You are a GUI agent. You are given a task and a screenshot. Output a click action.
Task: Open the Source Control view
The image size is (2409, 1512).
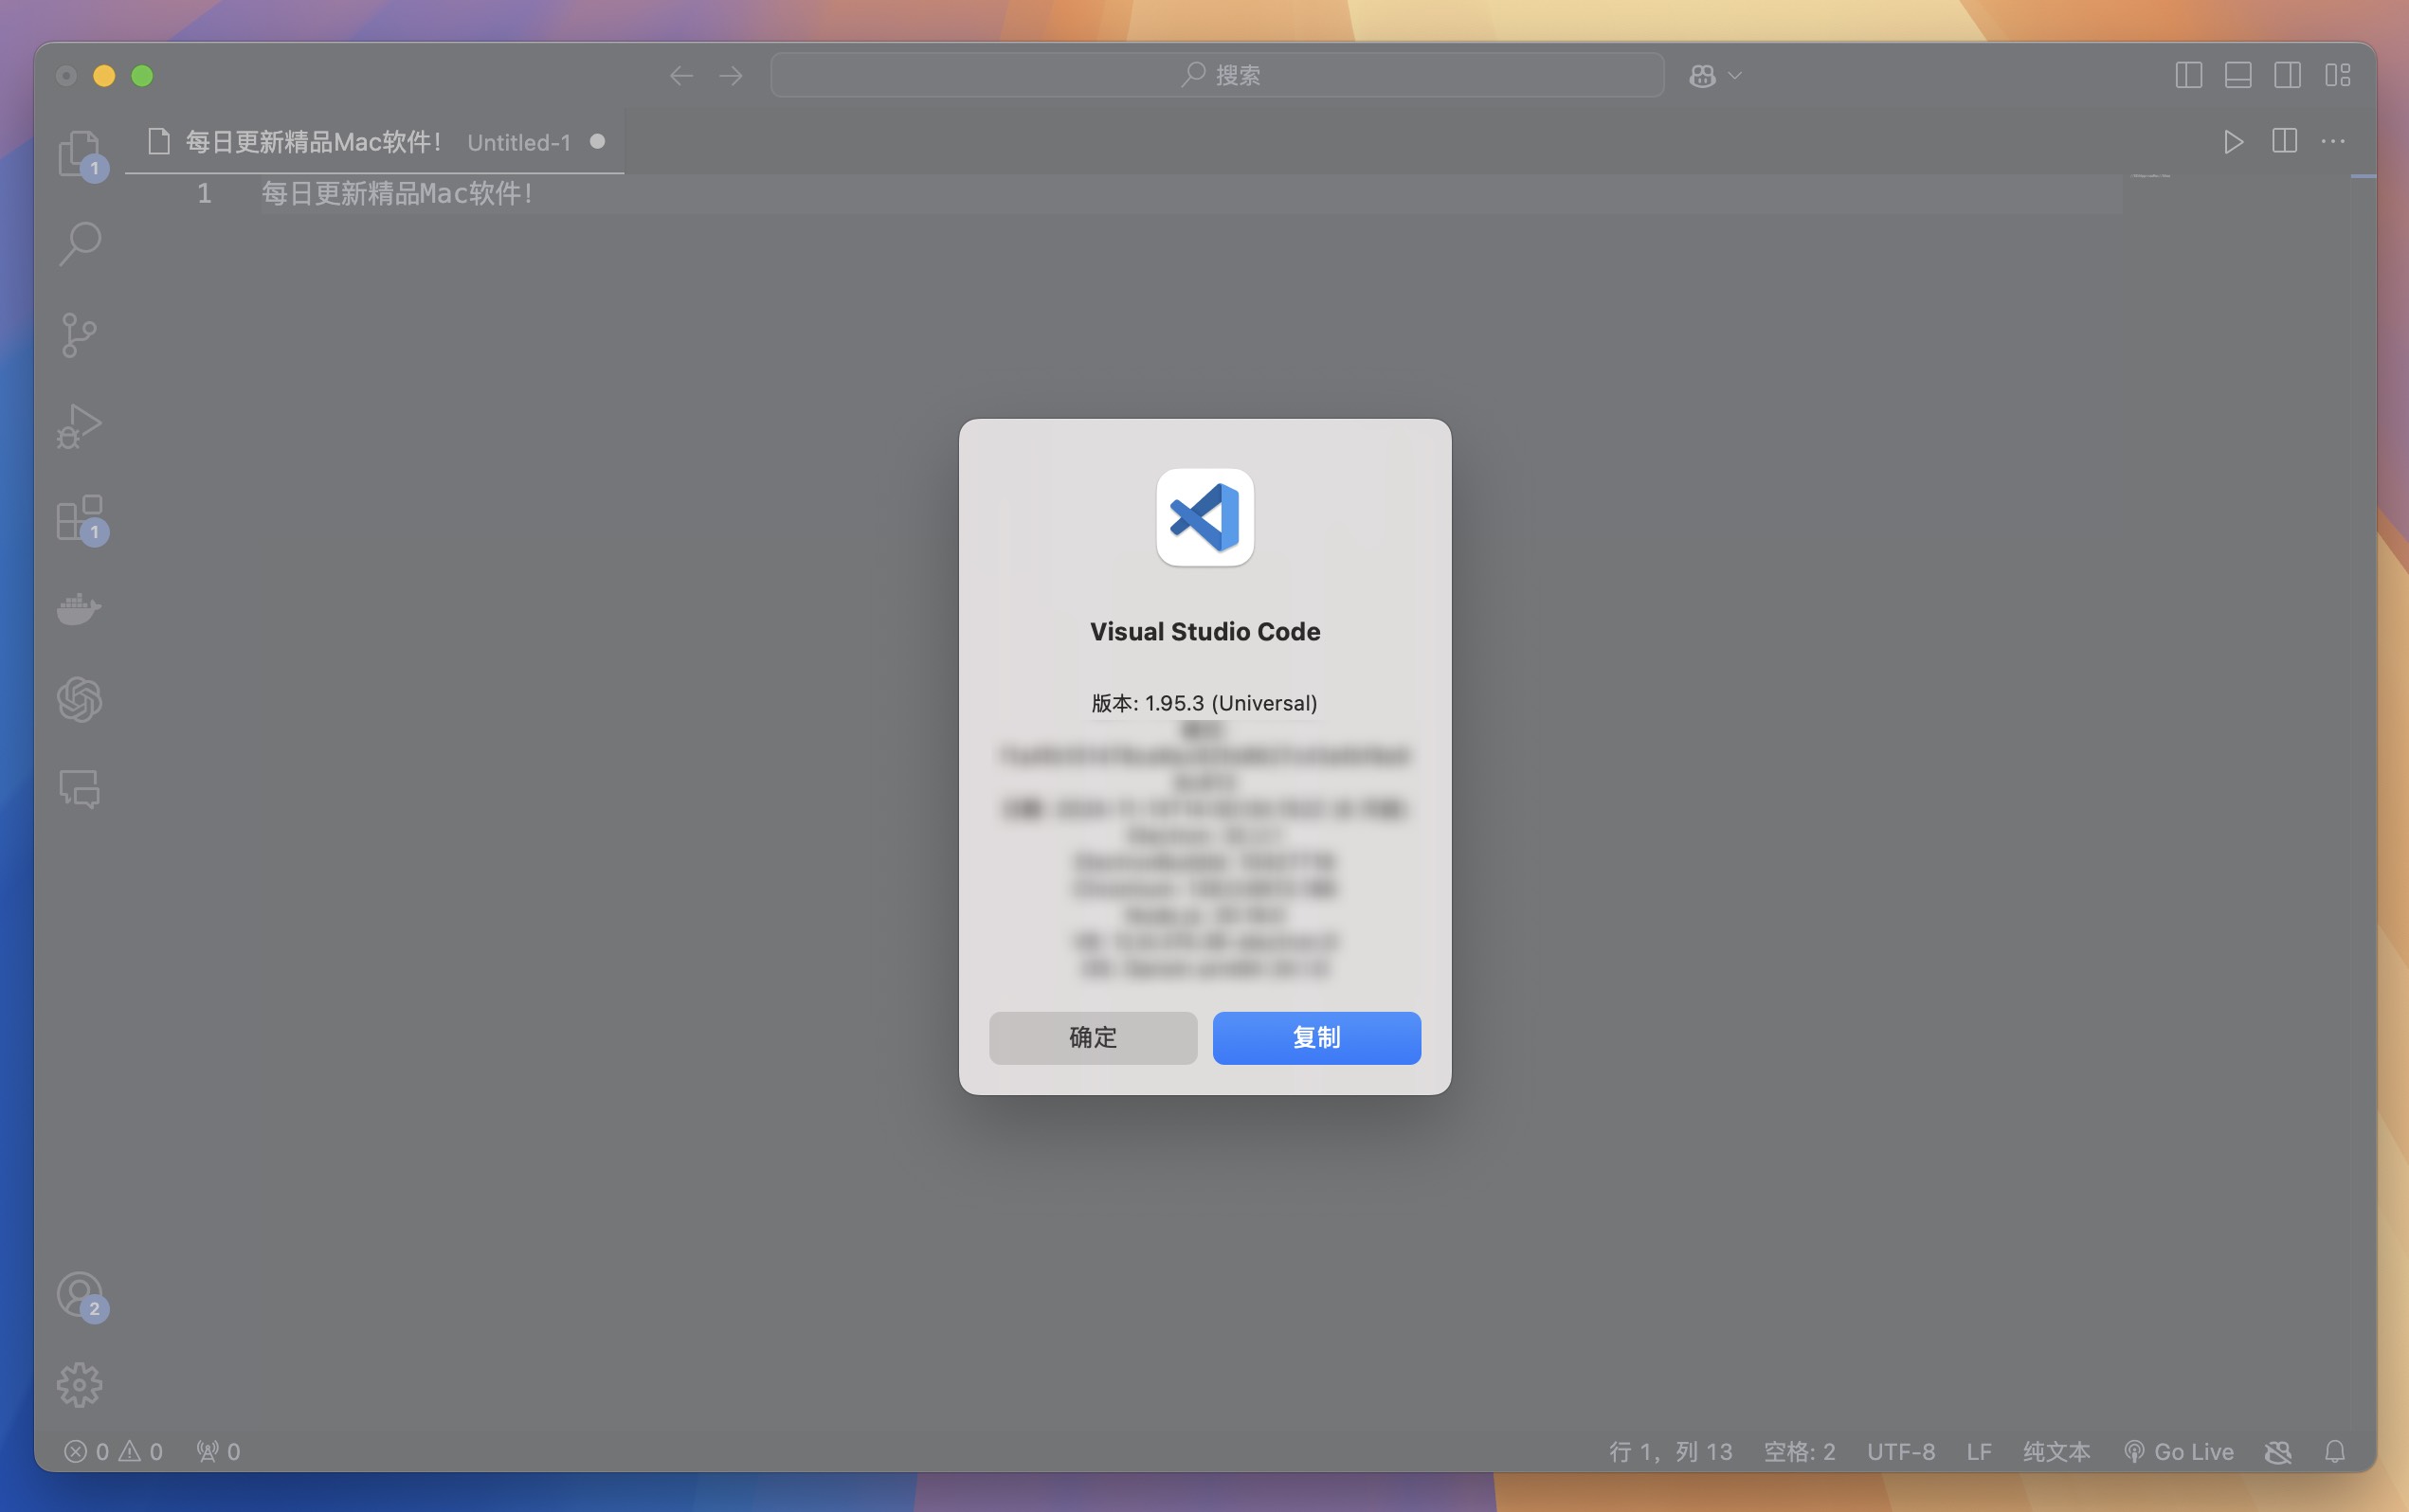click(79, 334)
